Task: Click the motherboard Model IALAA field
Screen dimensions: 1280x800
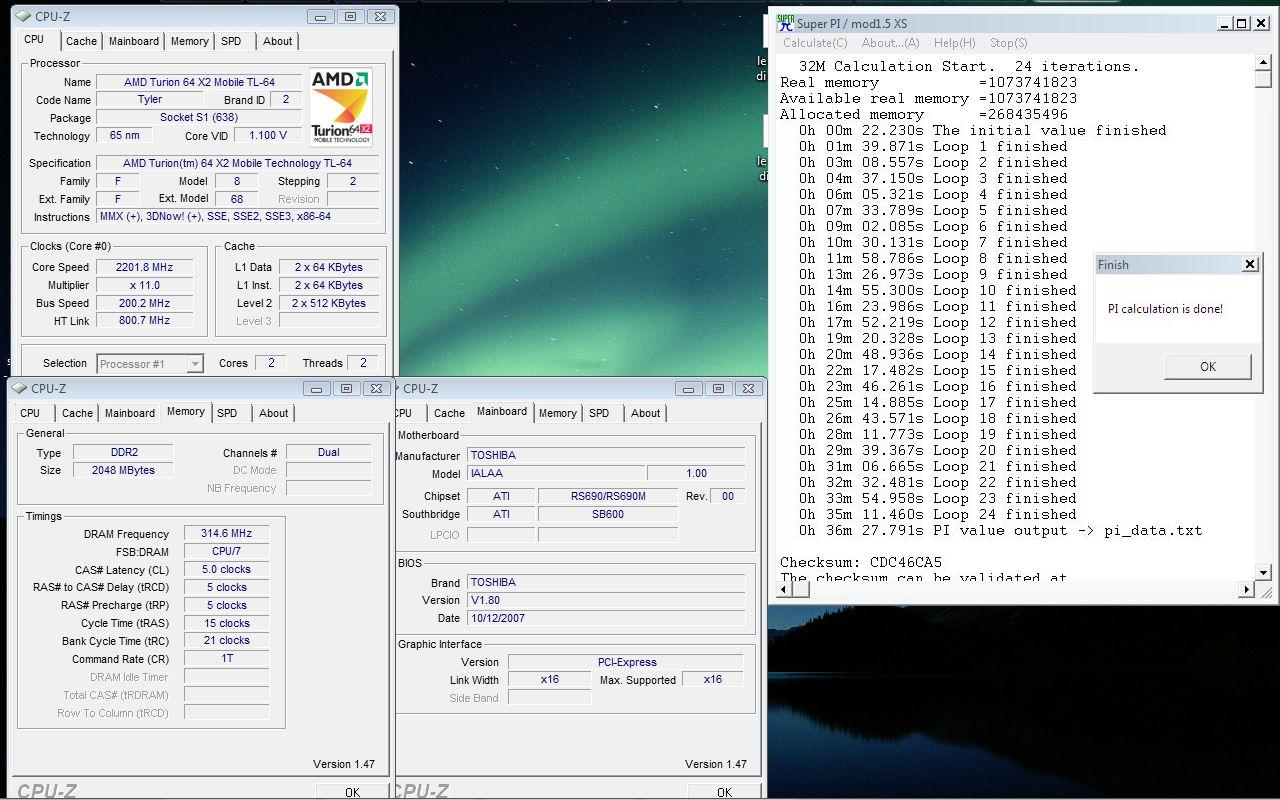Action: tap(556, 474)
